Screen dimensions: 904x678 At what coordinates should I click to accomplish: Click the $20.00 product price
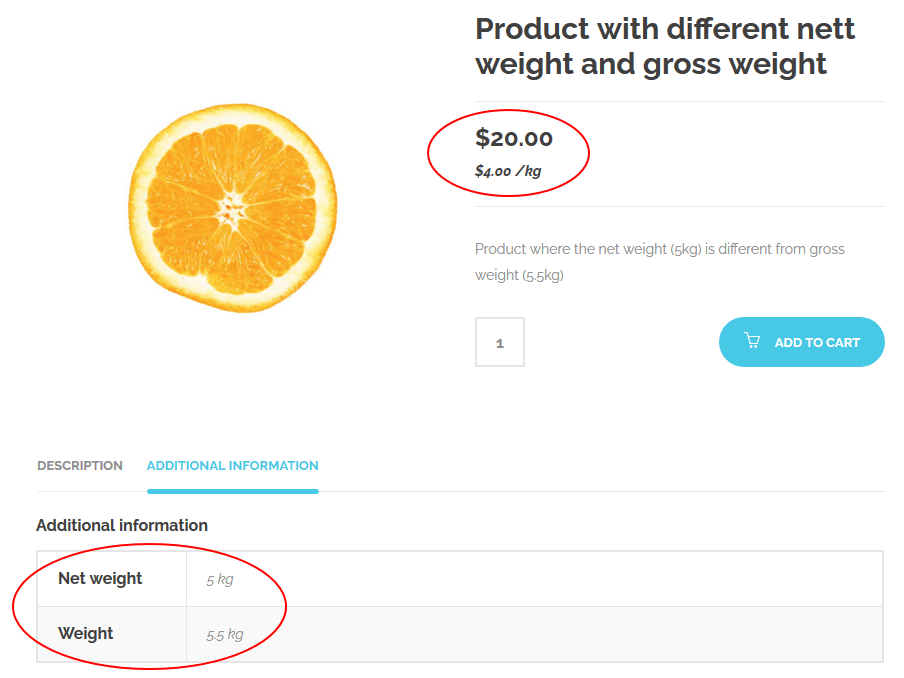[514, 138]
